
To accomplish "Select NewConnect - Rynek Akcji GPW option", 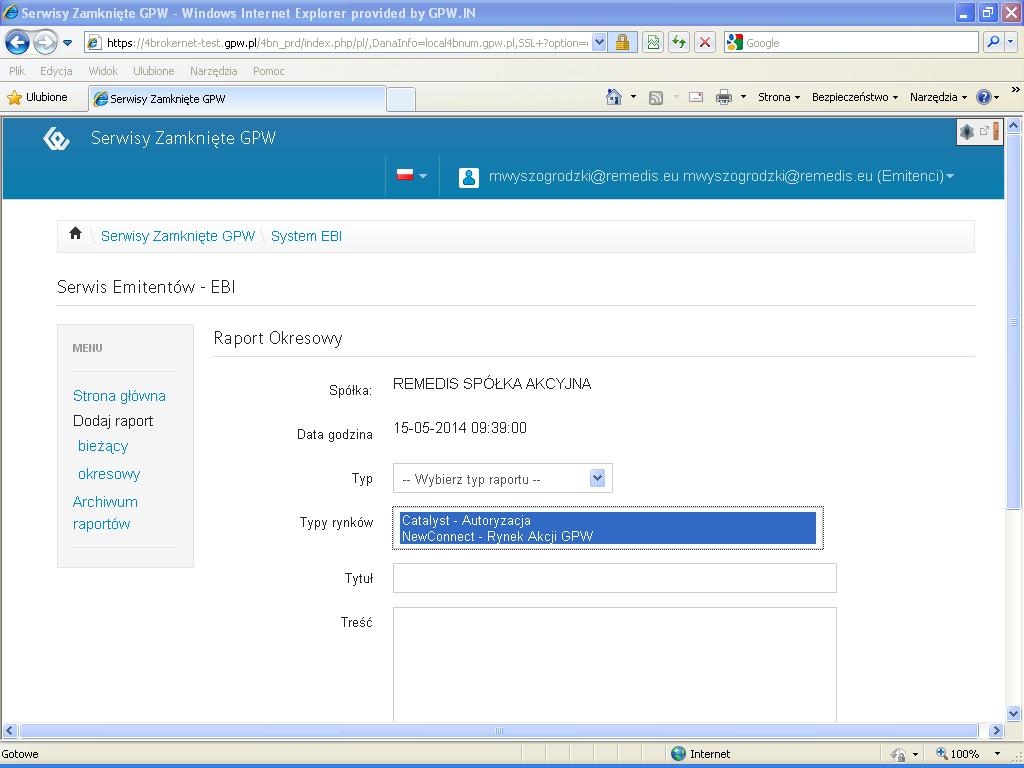I will pyautogui.click(x=607, y=536).
